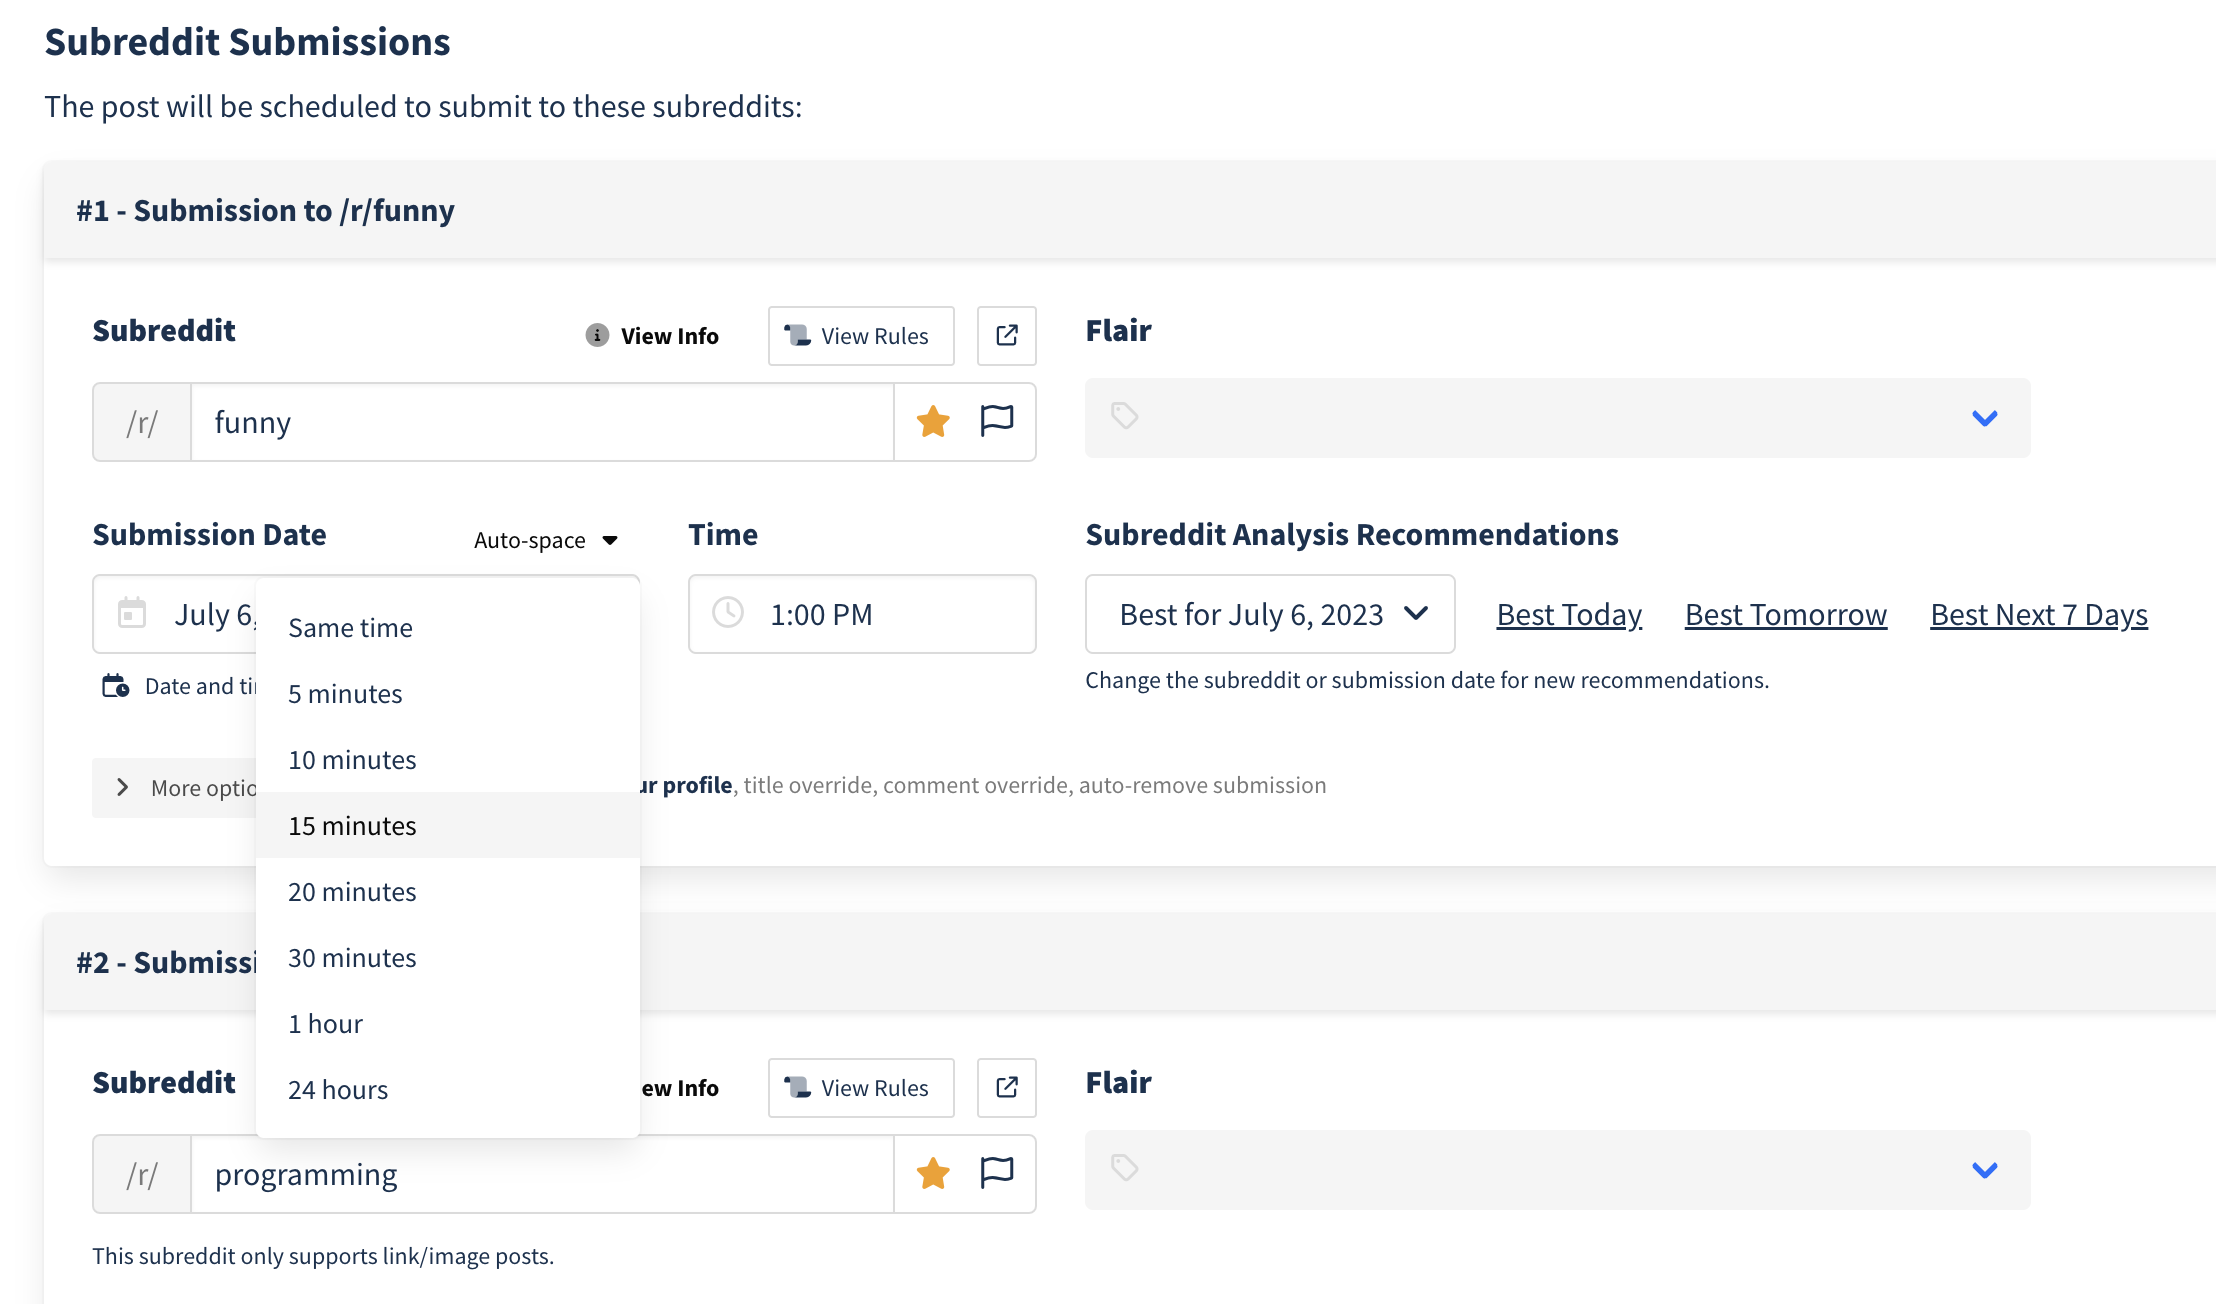Favorite the r/programming subreddit
The height and width of the screenshot is (1304, 2216).
[x=932, y=1174]
